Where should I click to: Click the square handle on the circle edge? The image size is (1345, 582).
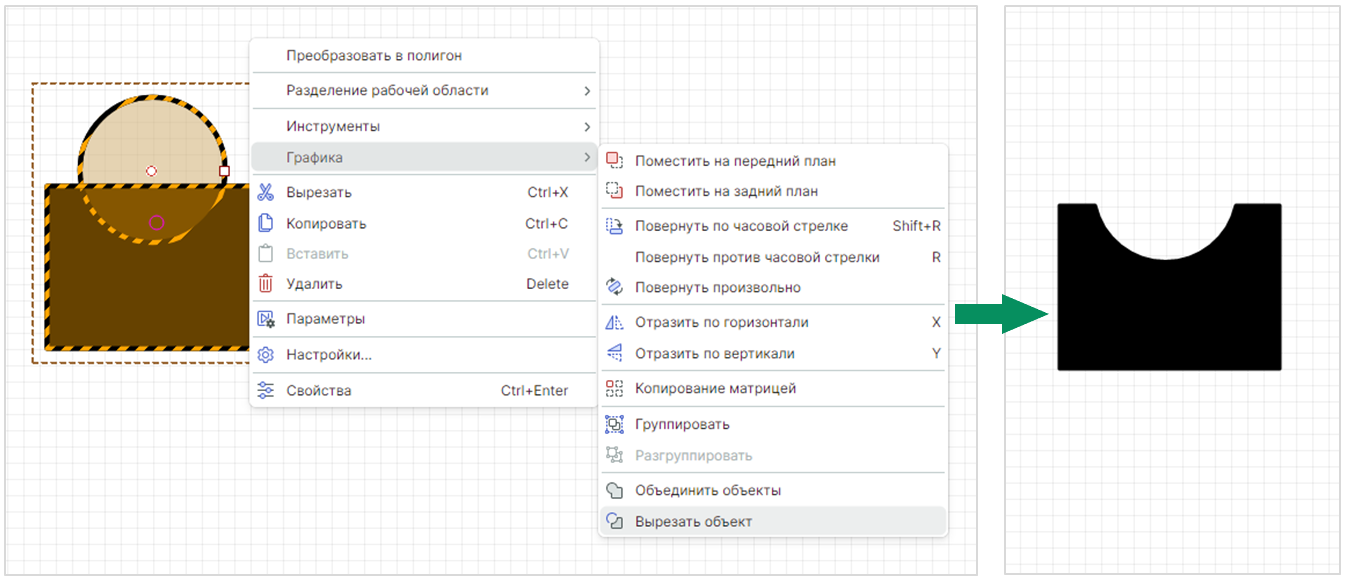pyautogui.click(x=224, y=171)
